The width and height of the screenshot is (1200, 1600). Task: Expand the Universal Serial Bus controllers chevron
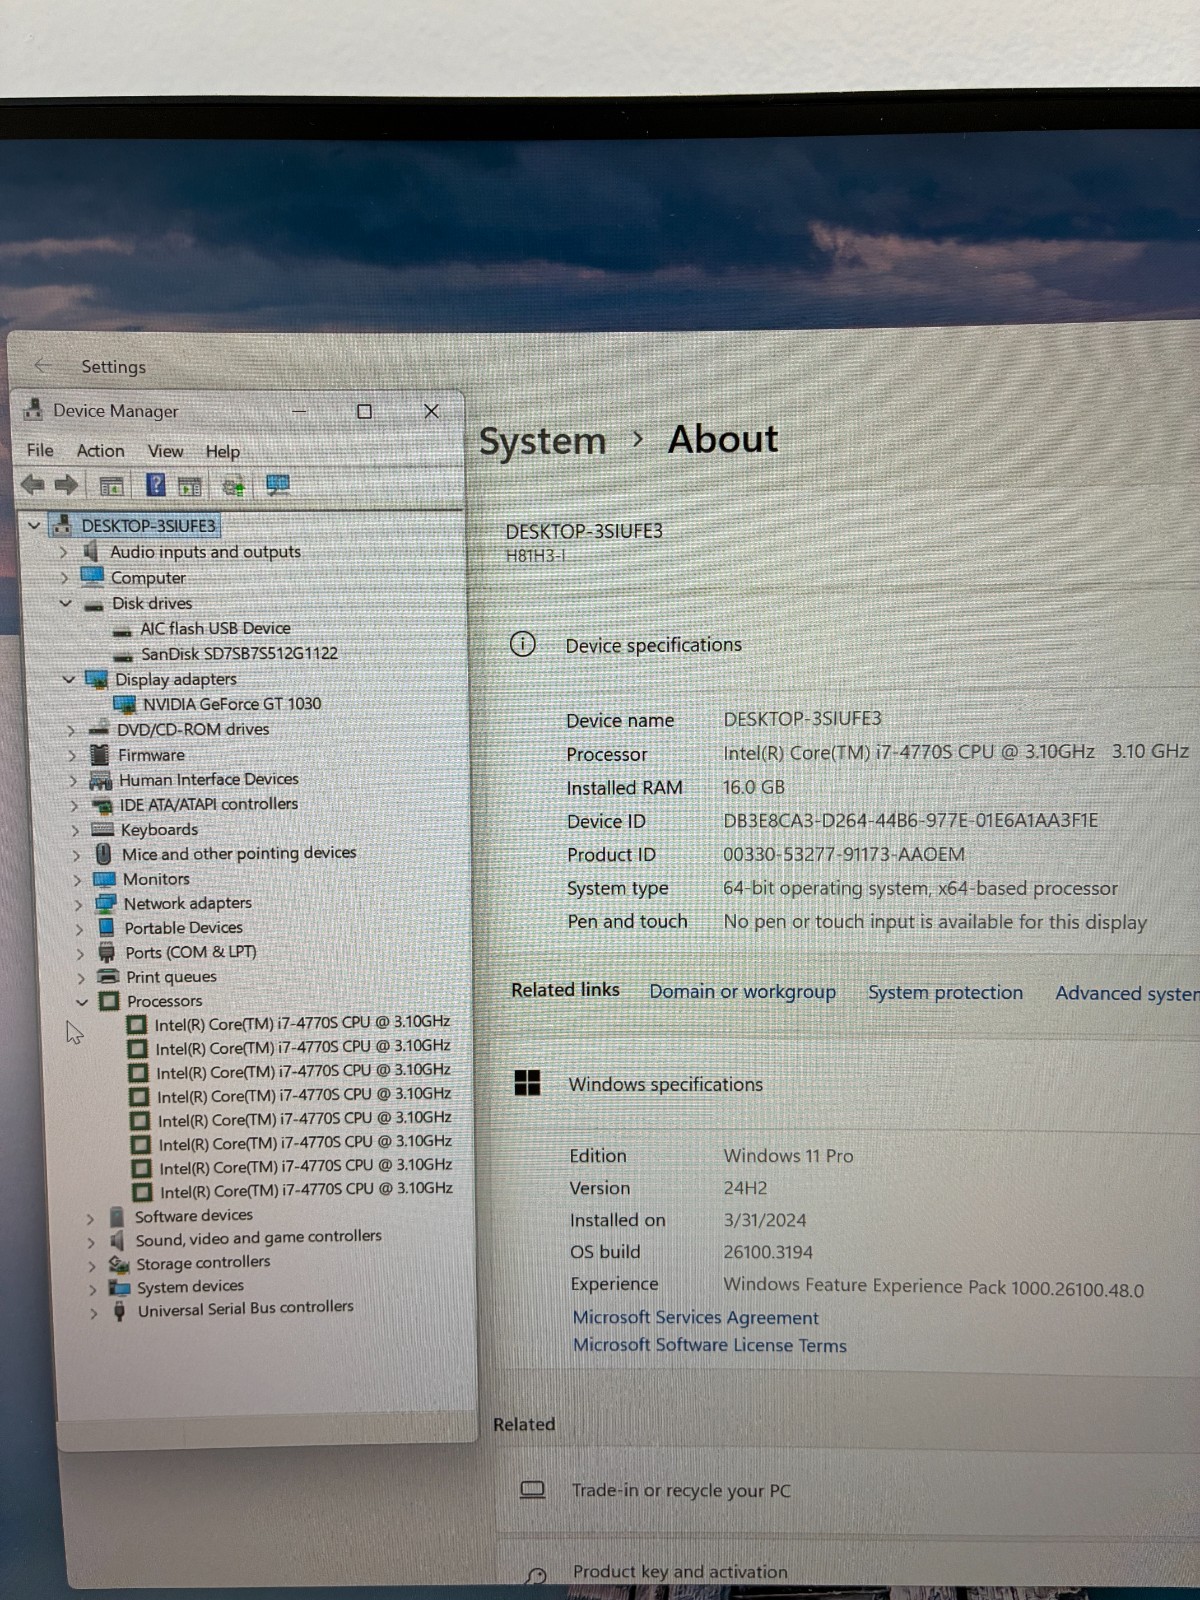[93, 1313]
